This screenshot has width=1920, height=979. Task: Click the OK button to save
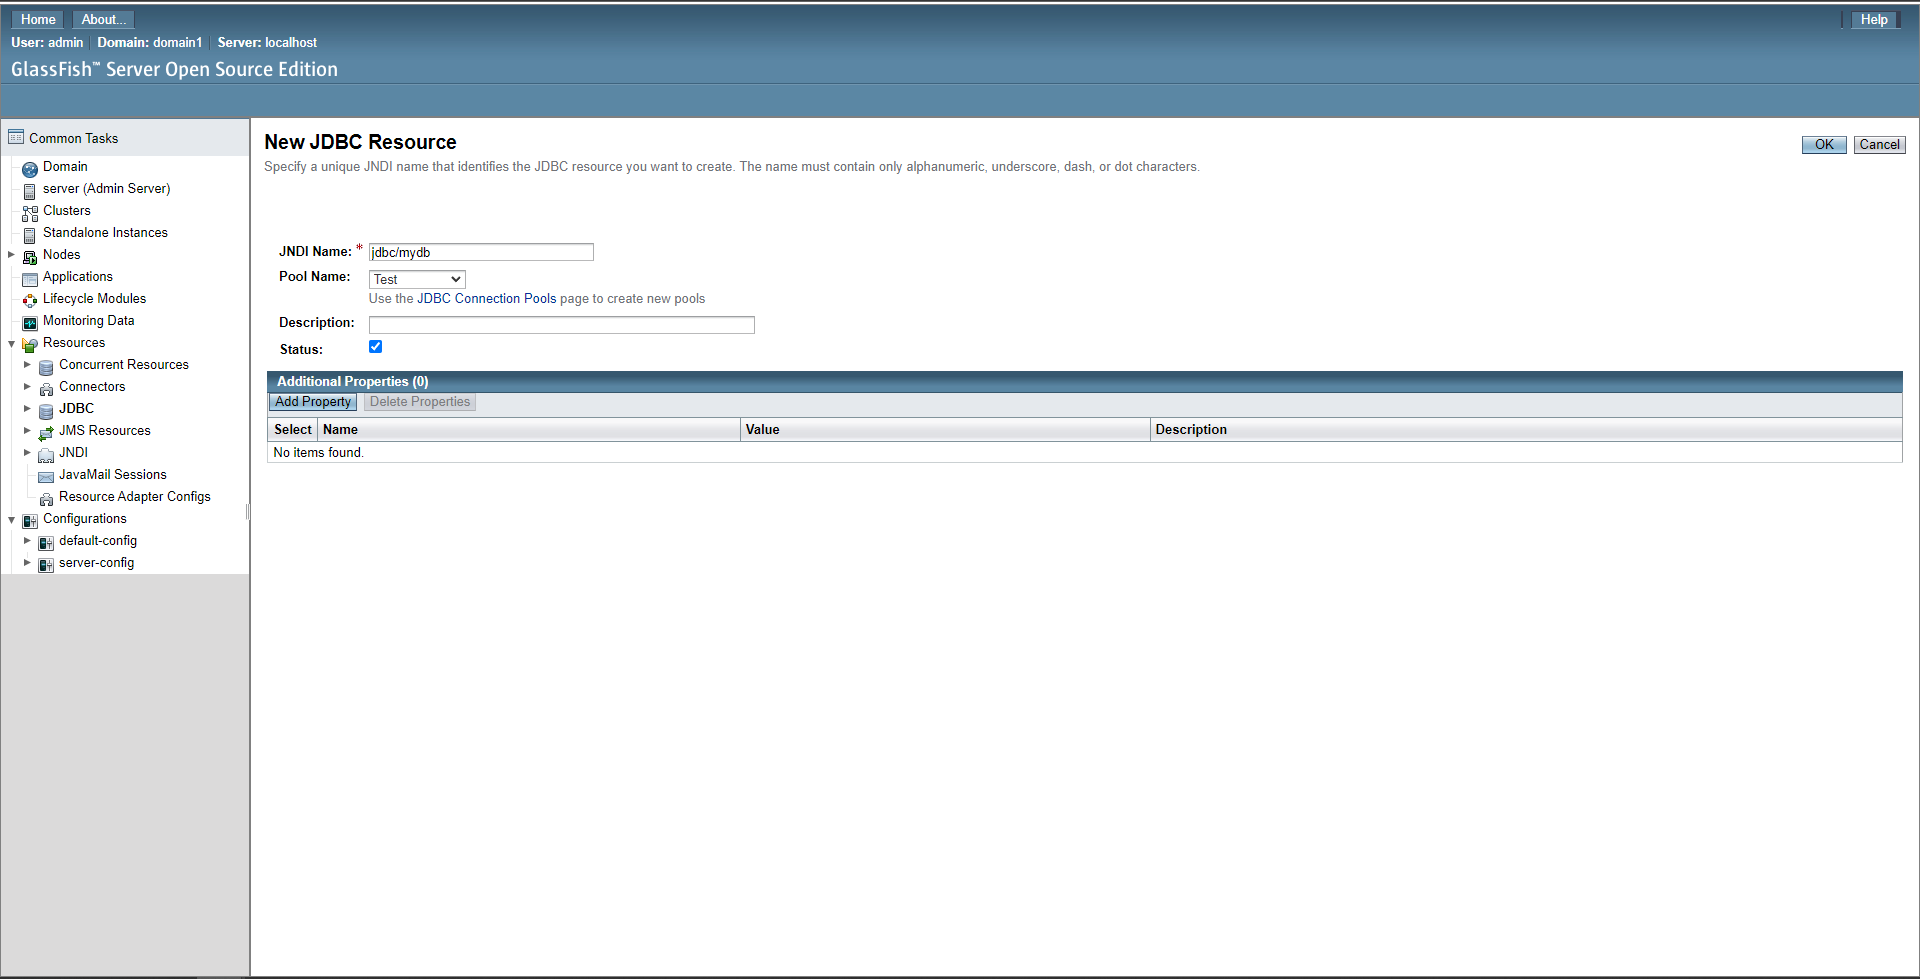(x=1824, y=144)
